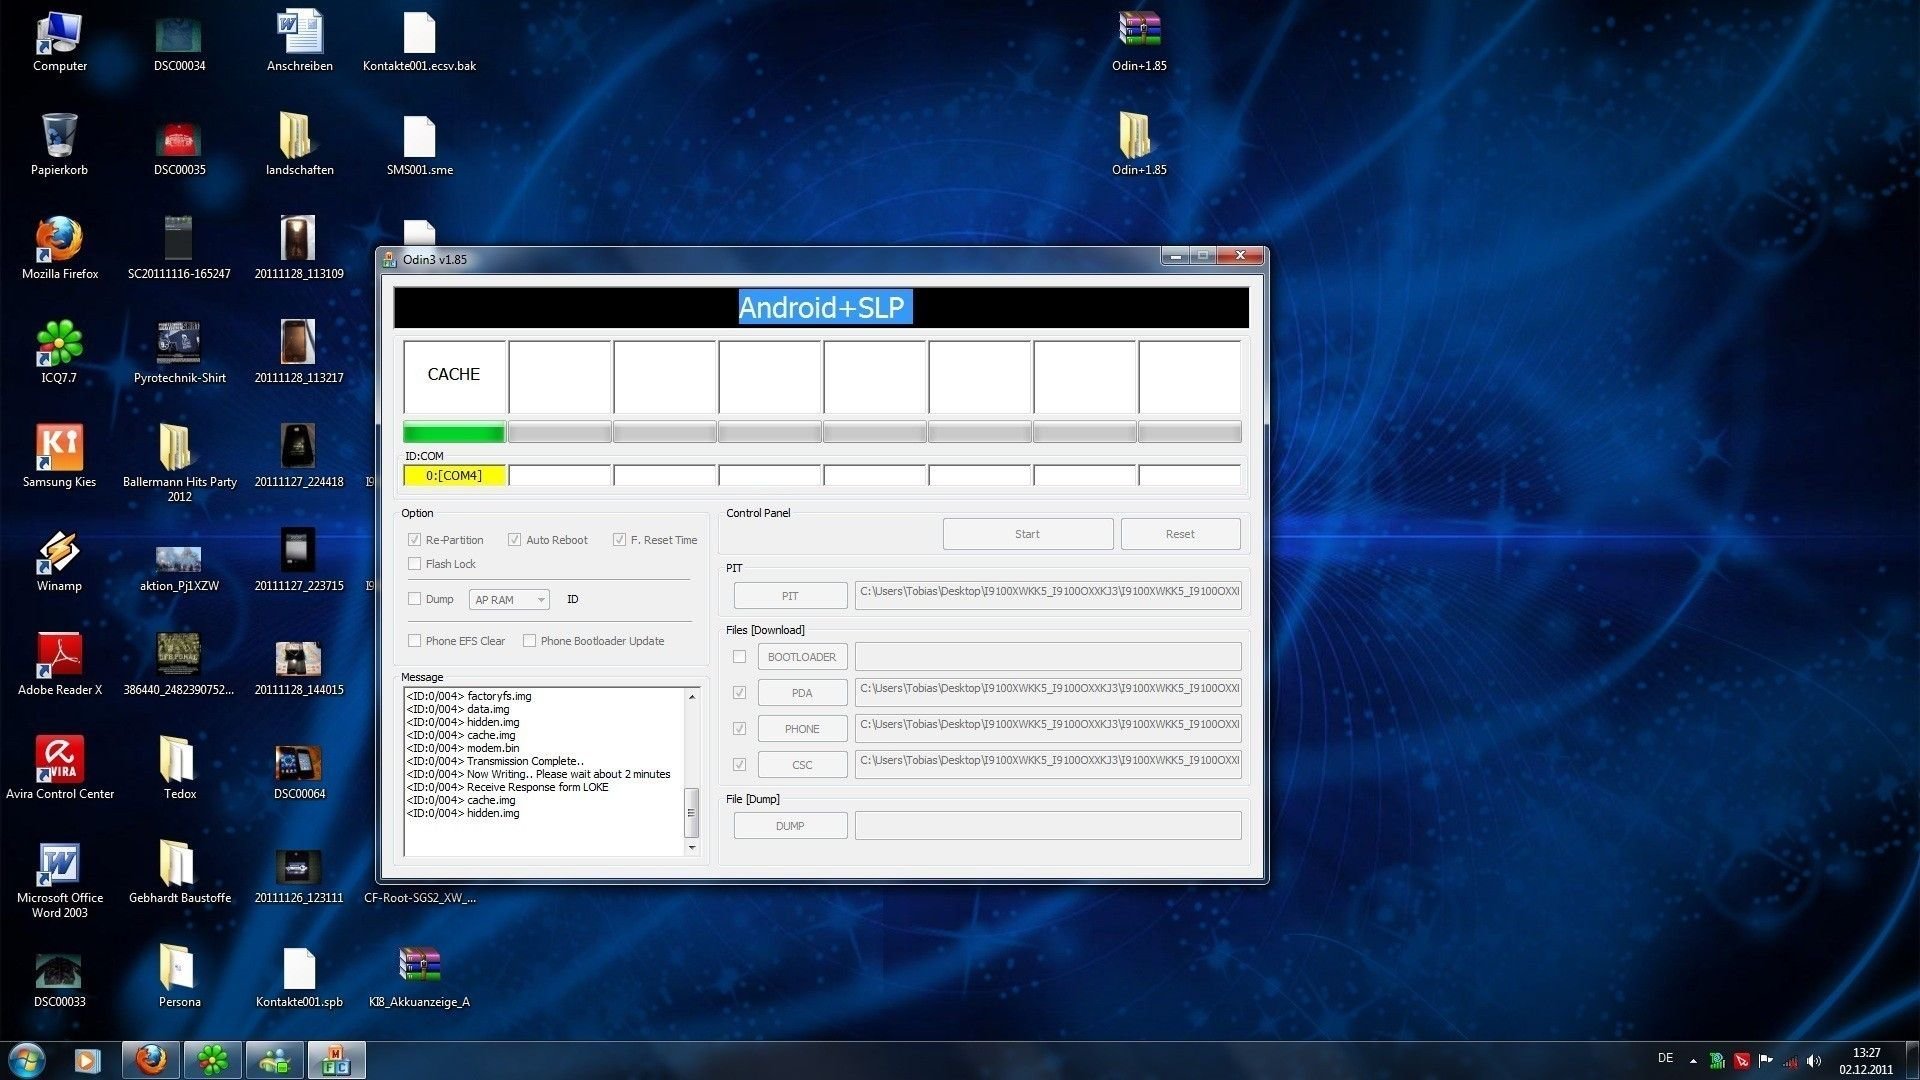Click the PIT file button
The width and height of the screenshot is (1920, 1080).
click(x=790, y=596)
